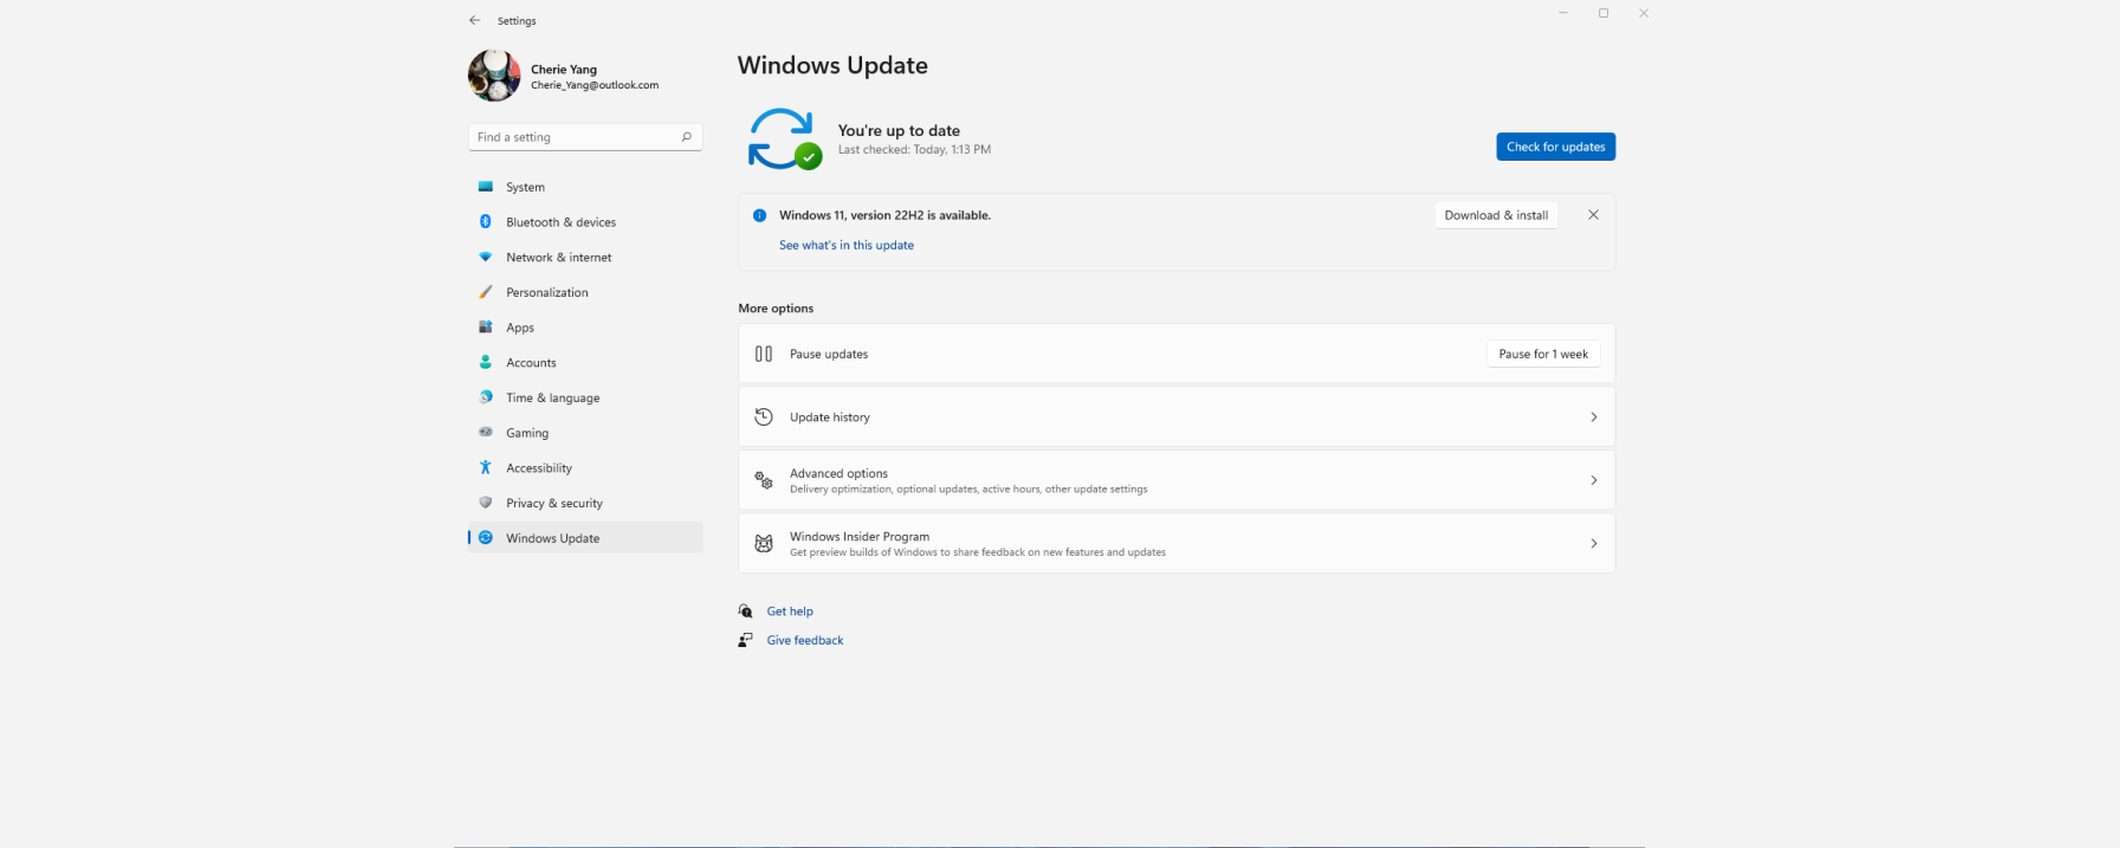Image resolution: width=2120 pixels, height=848 pixels.
Task: Click the Privacy & security shield icon
Action: (x=485, y=502)
